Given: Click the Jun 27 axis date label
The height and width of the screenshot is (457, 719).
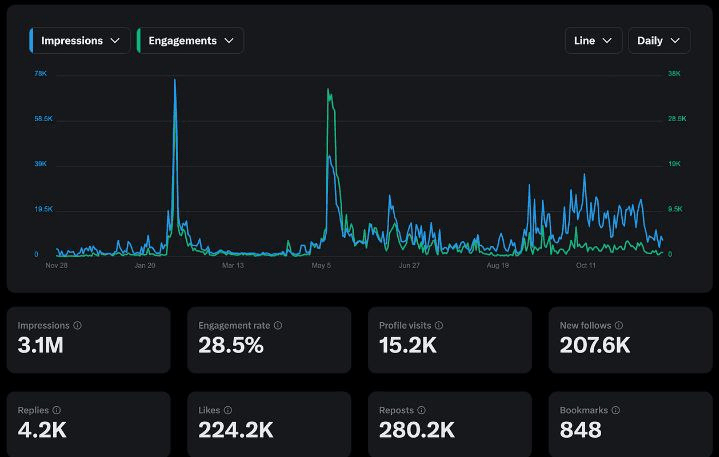Looking at the screenshot, I should click(x=409, y=265).
